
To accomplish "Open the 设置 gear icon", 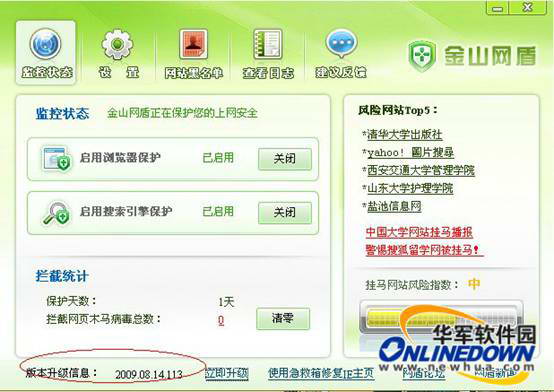I will click(117, 45).
